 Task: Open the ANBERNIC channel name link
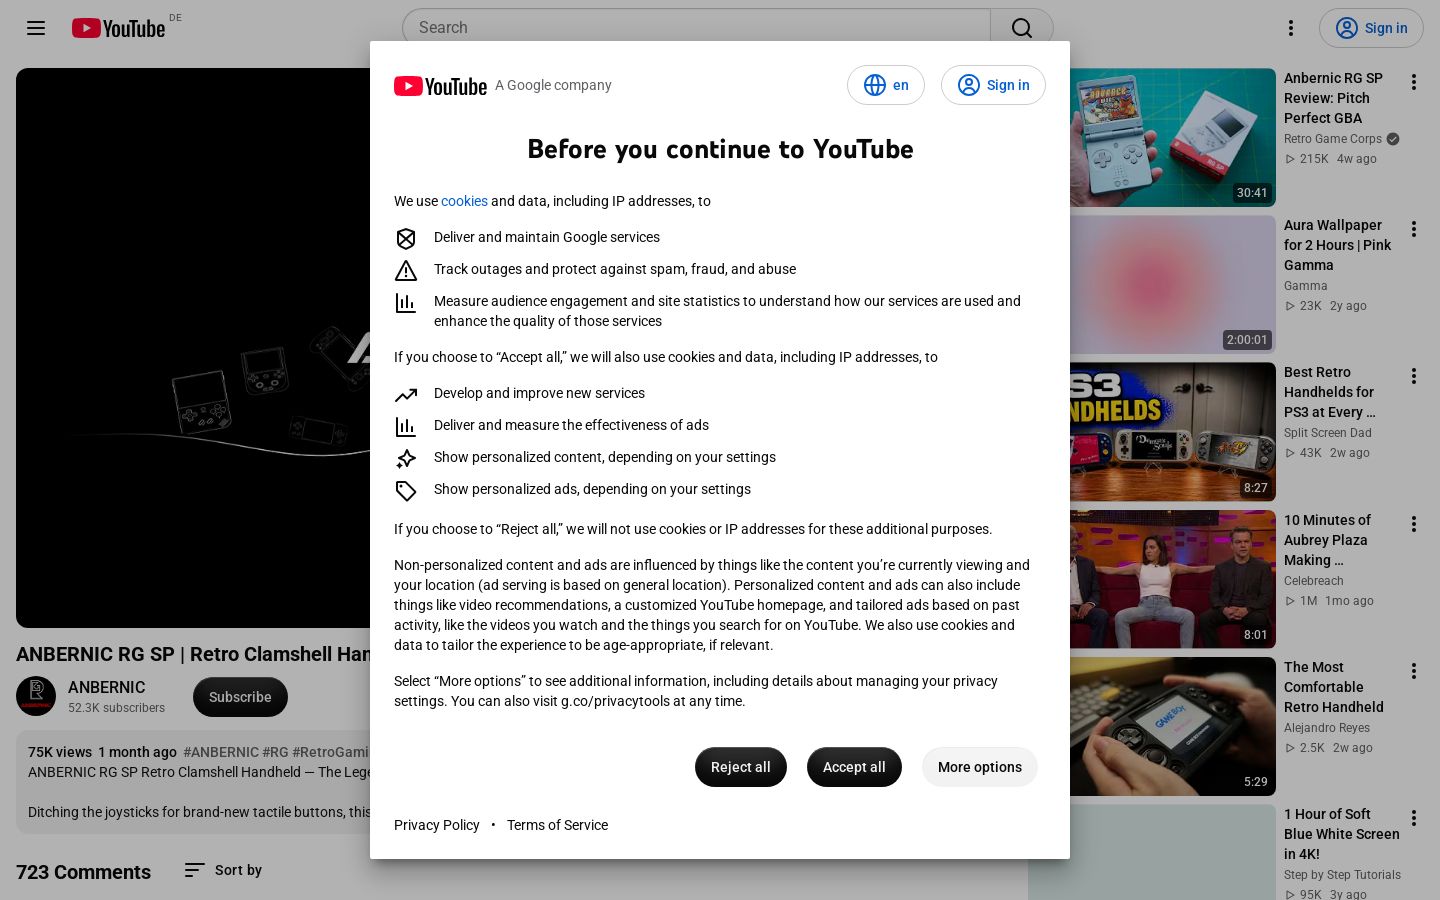[x=107, y=687]
